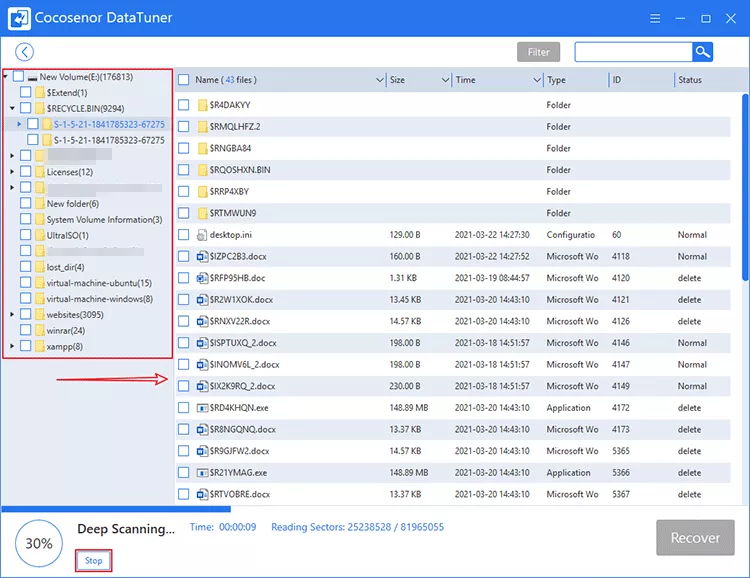
Task: Click the lost_dir(4) folder icon
Action: [x=40, y=267]
